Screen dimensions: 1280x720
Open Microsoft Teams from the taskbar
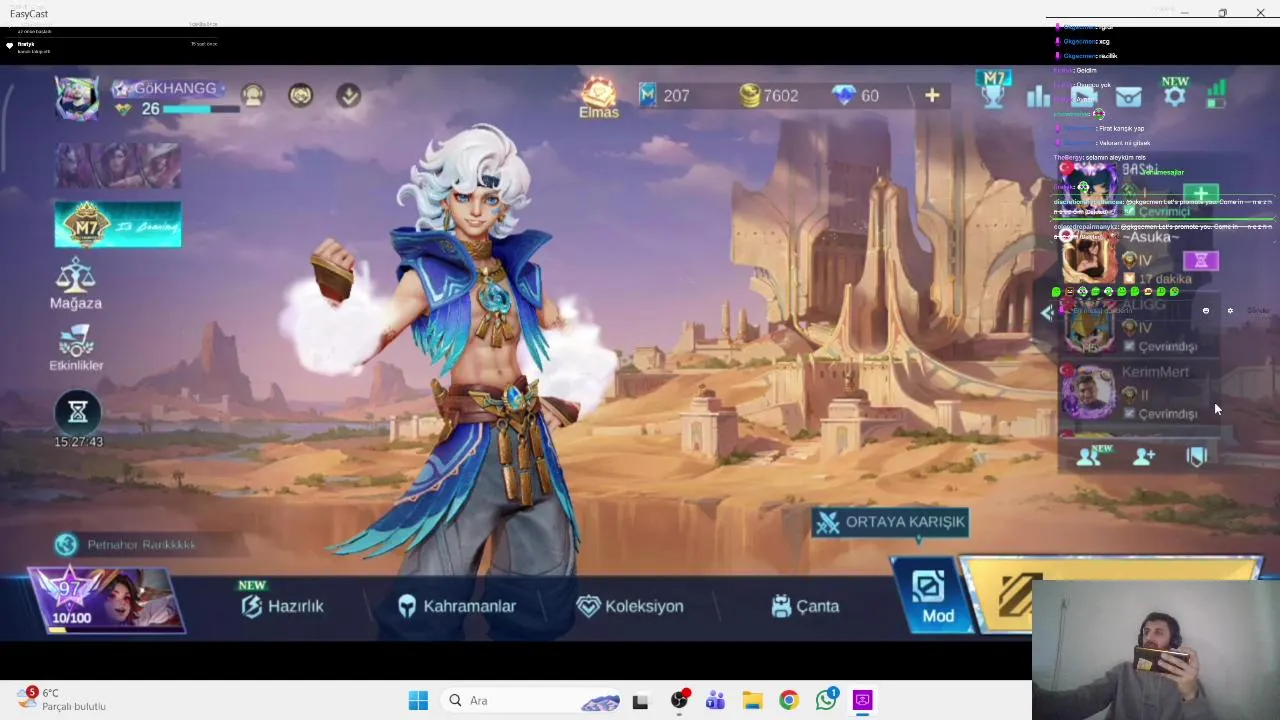pyautogui.click(x=715, y=700)
